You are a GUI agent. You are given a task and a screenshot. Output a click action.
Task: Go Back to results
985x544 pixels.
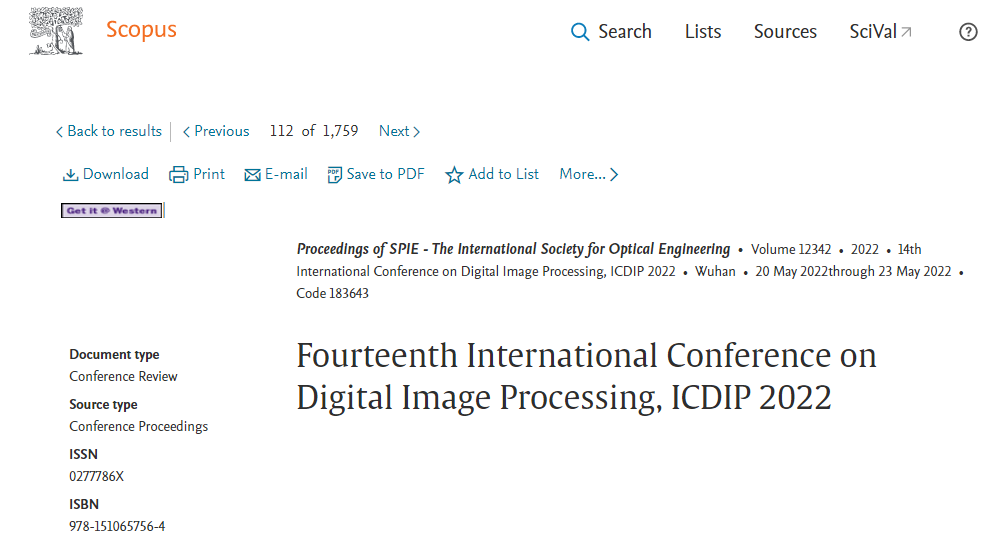109,131
